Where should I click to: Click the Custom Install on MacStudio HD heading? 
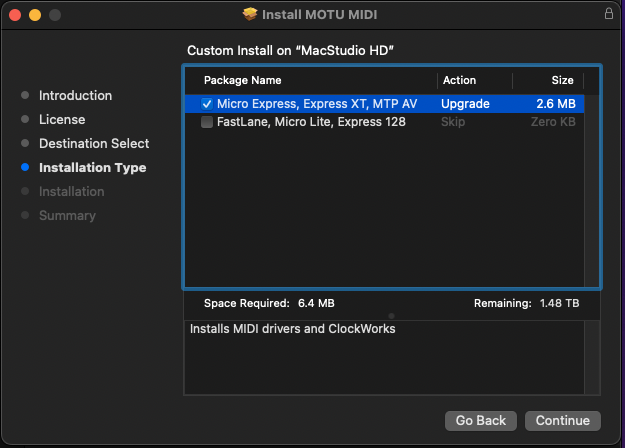(x=290, y=51)
